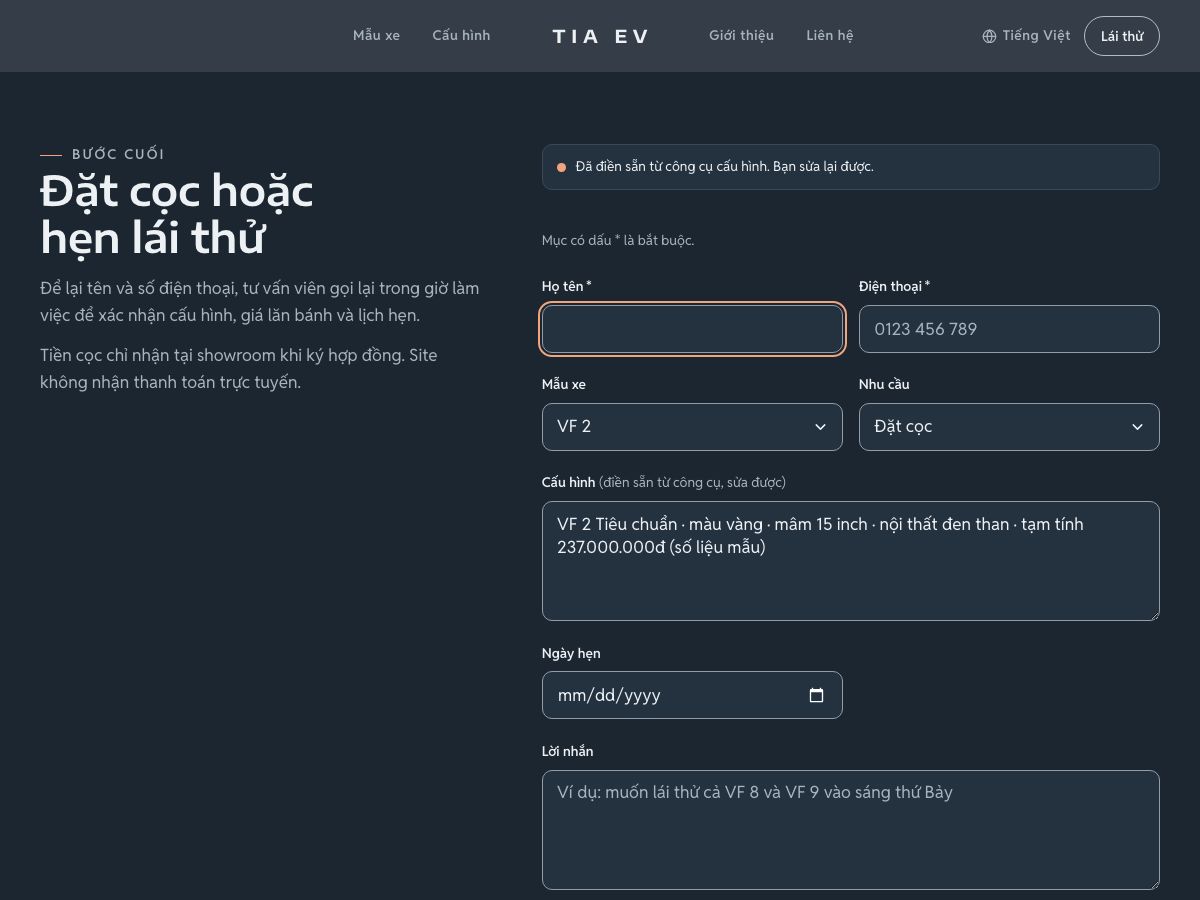
Task: Click the 'Mục có dấu * là bắt buộc' note
Action: tap(618, 240)
